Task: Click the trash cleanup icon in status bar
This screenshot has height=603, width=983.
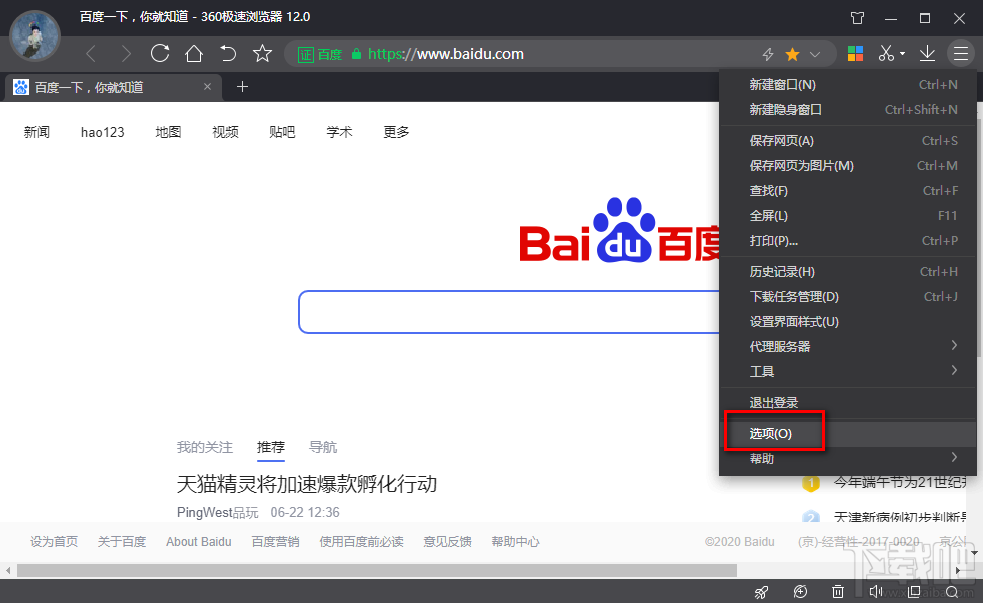Action: (x=838, y=591)
